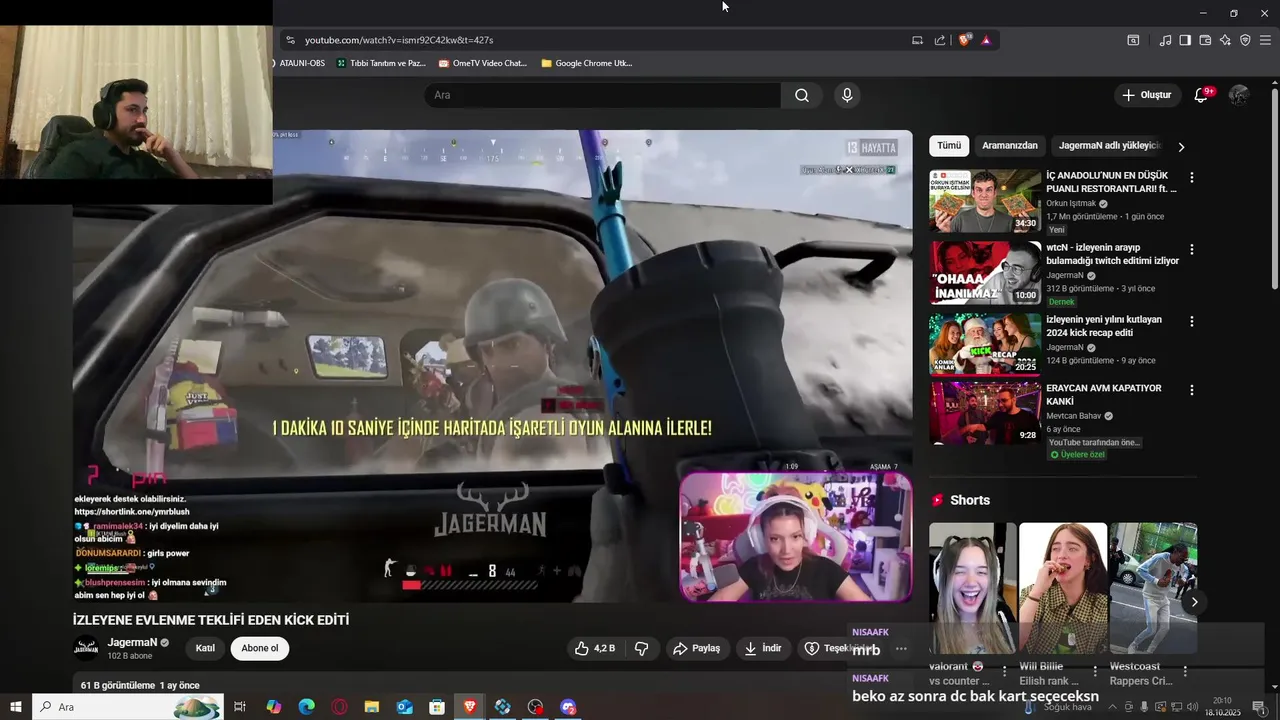Open Task View on the taskbar
The height and width of the screenshot is (720, 1280).
pyautogui.click(x=240, y=707)
